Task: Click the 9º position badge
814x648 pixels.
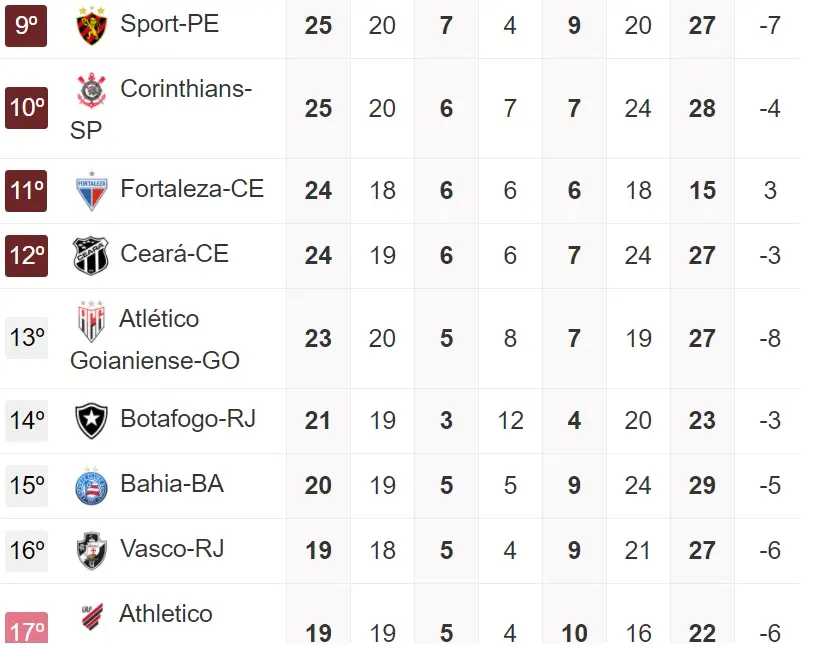Action: (x=27, y=25)
